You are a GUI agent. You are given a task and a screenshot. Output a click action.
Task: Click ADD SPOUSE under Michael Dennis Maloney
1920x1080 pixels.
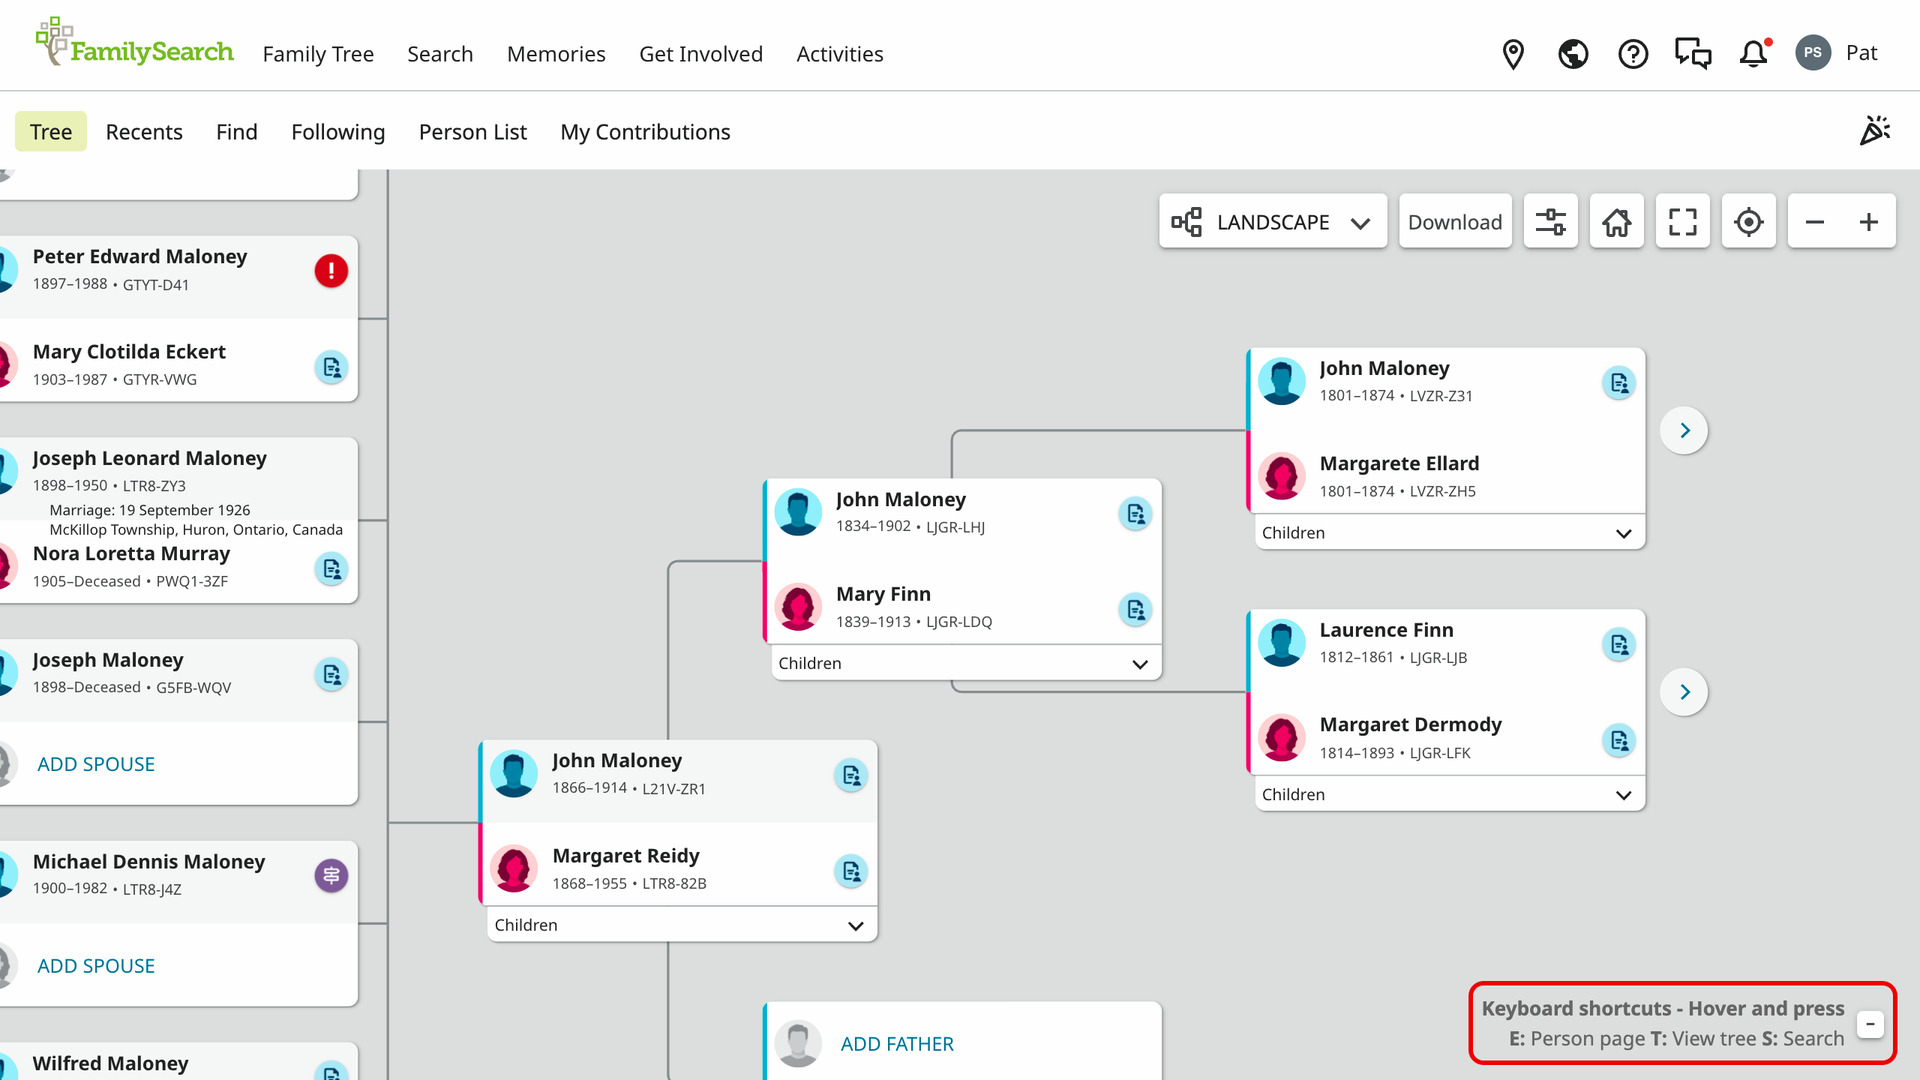click(96, 966)
